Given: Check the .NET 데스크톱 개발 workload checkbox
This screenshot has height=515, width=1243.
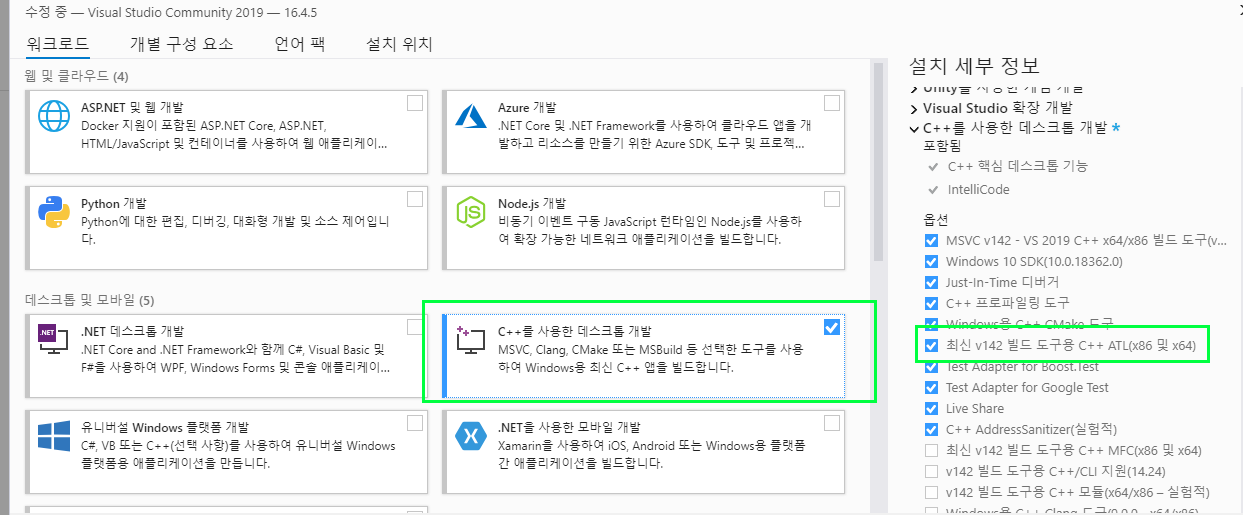Looking at the screenshot, I should [415, 327].
